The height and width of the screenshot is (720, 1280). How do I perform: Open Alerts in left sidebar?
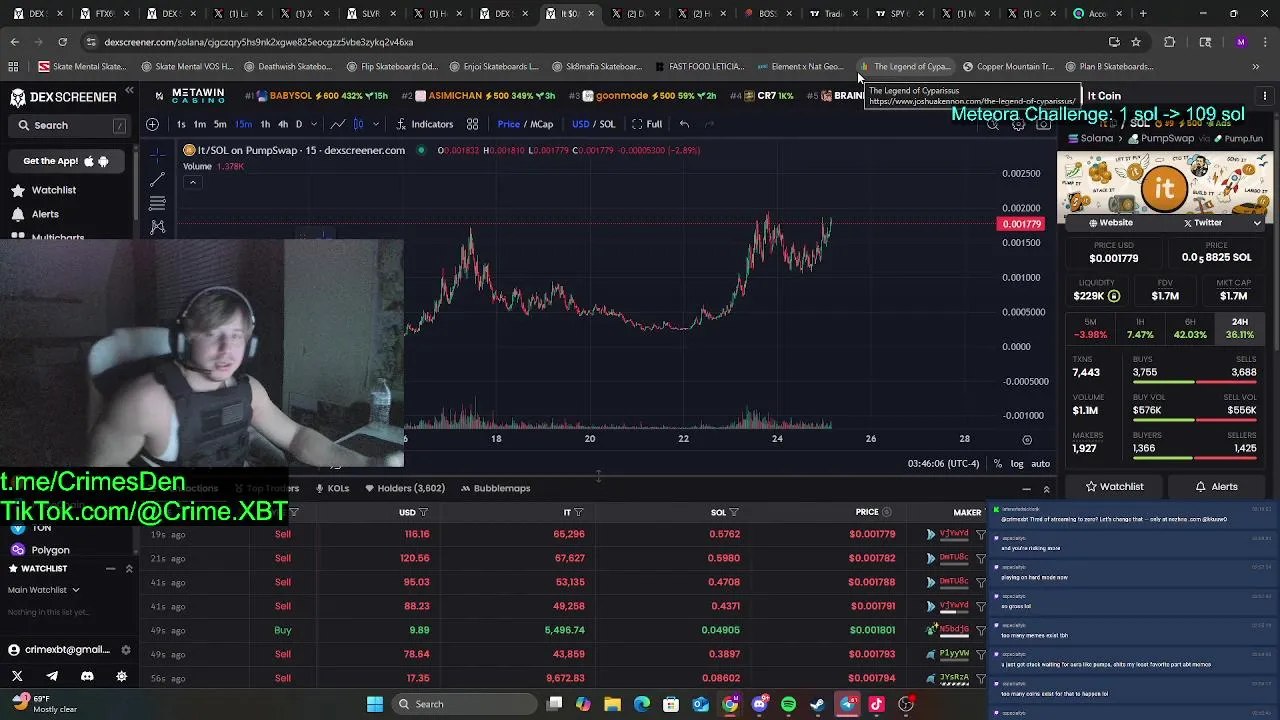tap(36, 214)
